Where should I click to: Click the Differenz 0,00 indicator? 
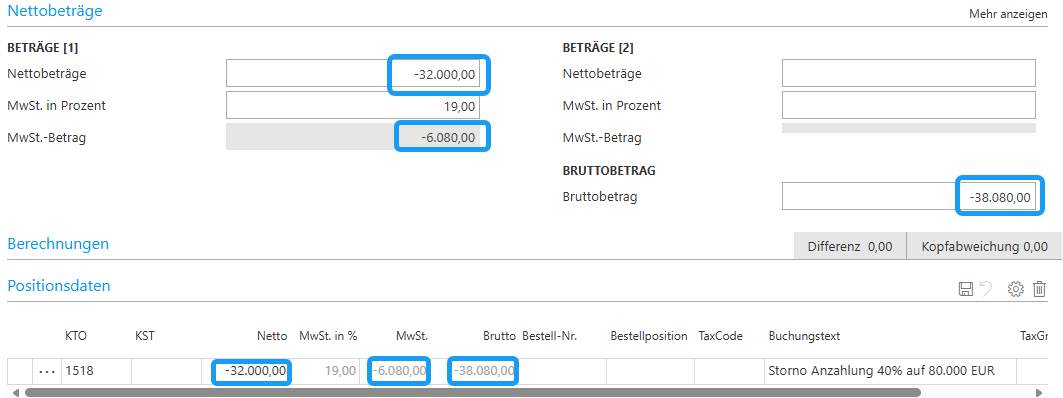tap(850, 247)
